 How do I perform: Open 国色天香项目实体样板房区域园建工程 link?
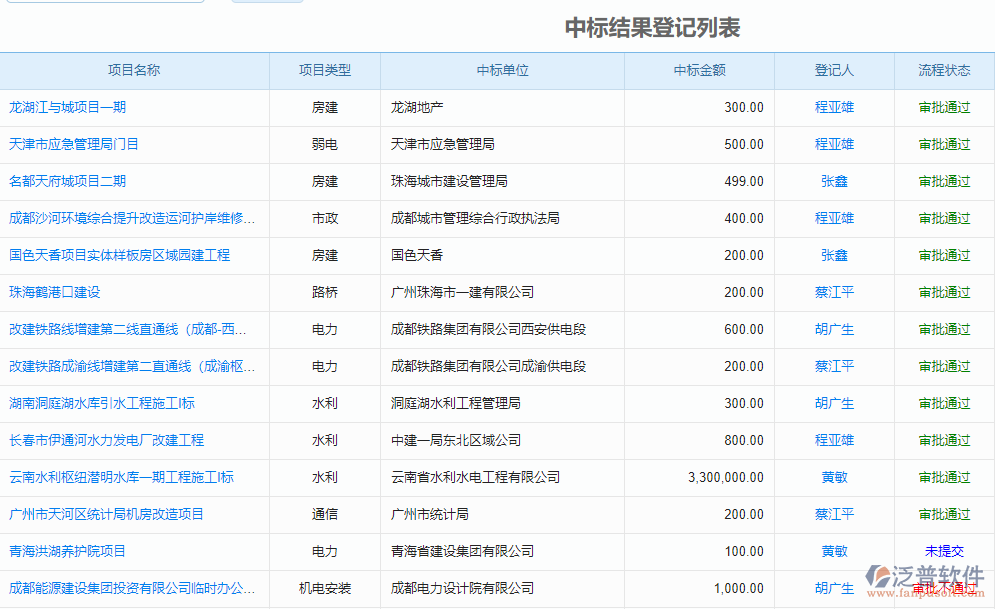(119, 255)
